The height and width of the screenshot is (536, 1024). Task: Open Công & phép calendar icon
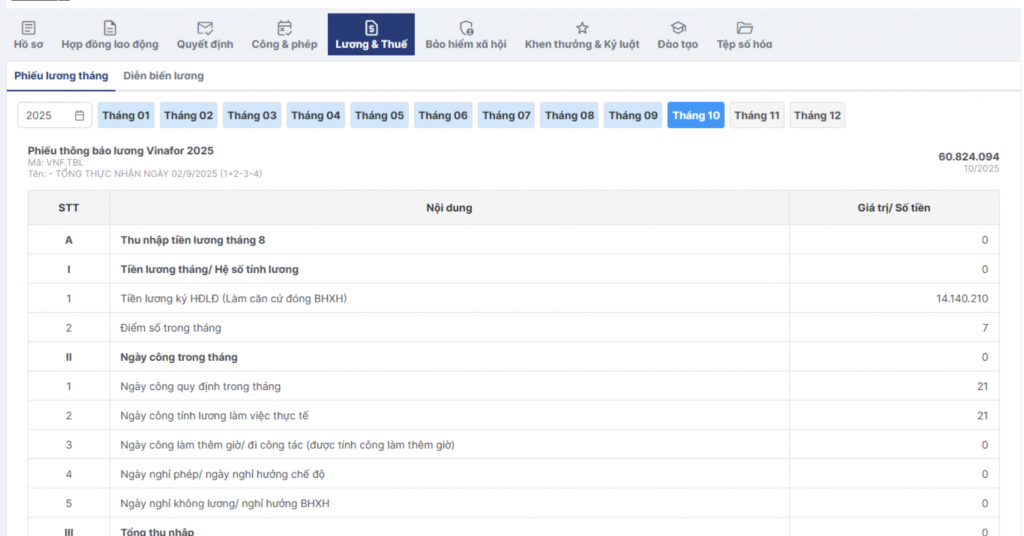click(x=284, y=28)
